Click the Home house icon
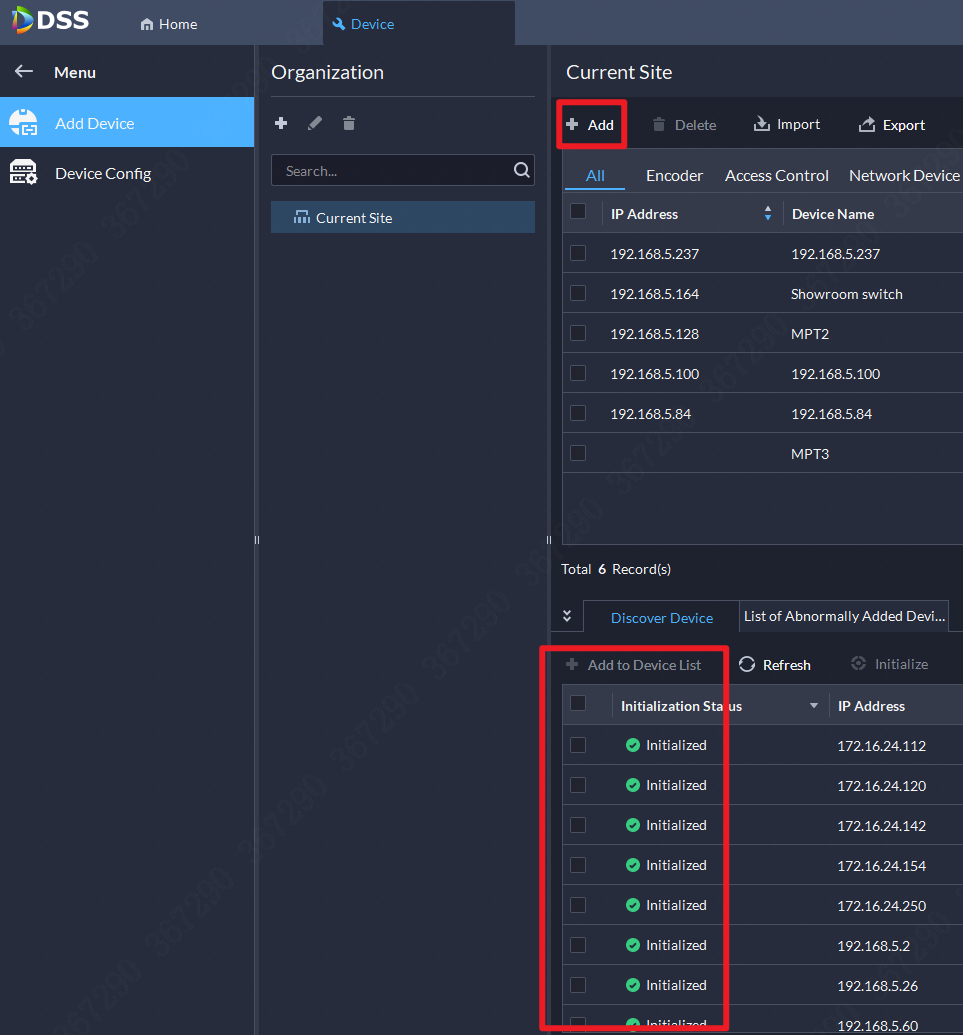Viewport: 963px width, 1035px height. coord(147,24)
